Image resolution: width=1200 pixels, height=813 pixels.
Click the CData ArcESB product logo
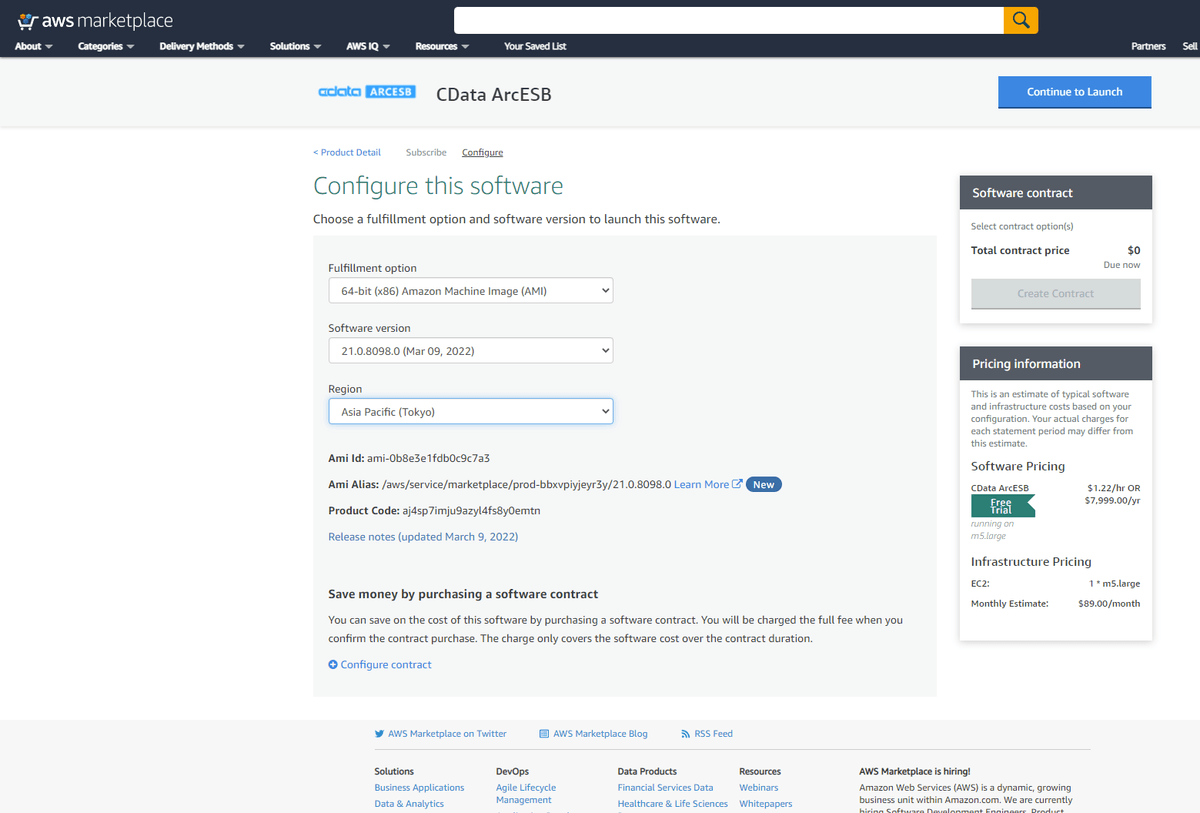(x=366, y=92)
